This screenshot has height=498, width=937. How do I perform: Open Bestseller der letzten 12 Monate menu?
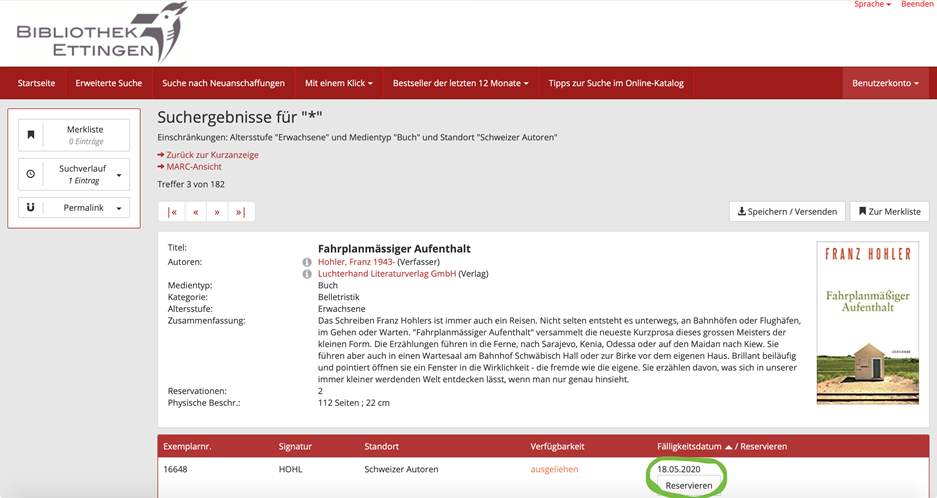(461, 83)
